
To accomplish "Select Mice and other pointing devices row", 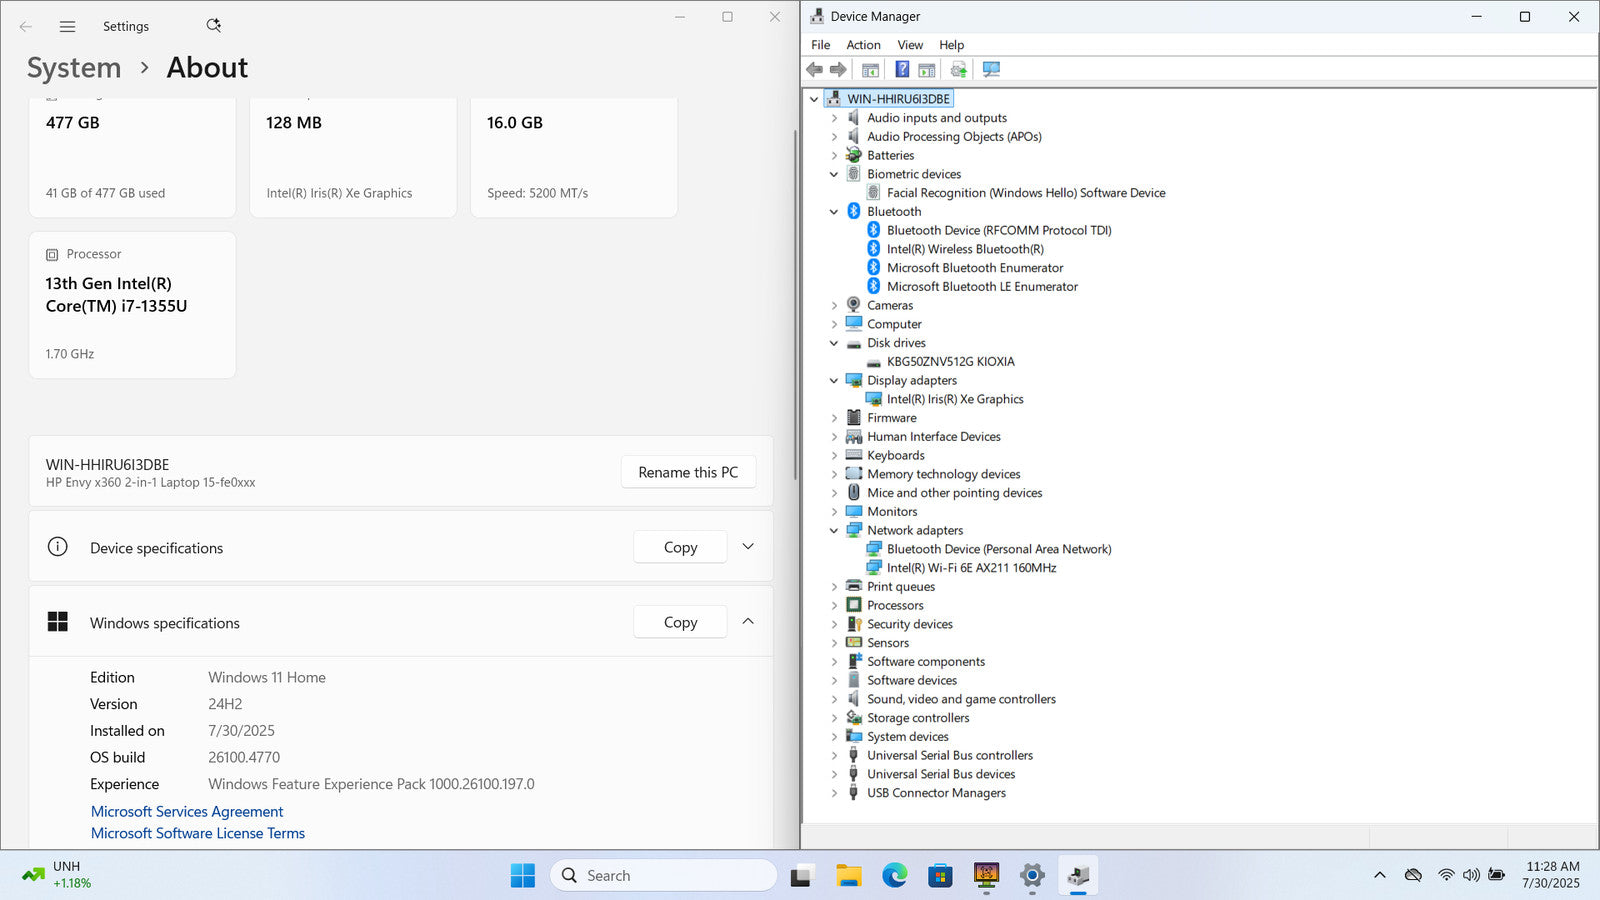I will pyautogui.click(x=954, y=493).
